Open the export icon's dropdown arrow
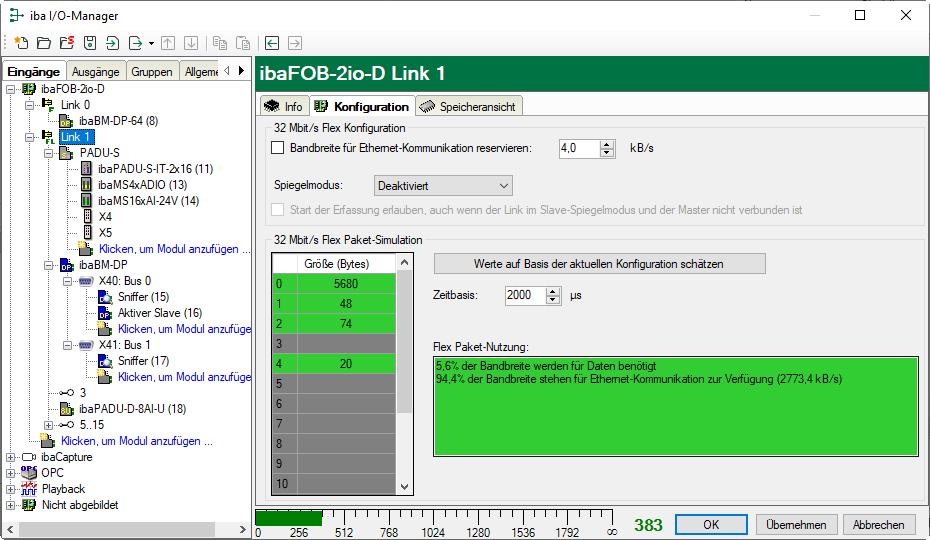The image size is (930, 540). click(151, 43)
